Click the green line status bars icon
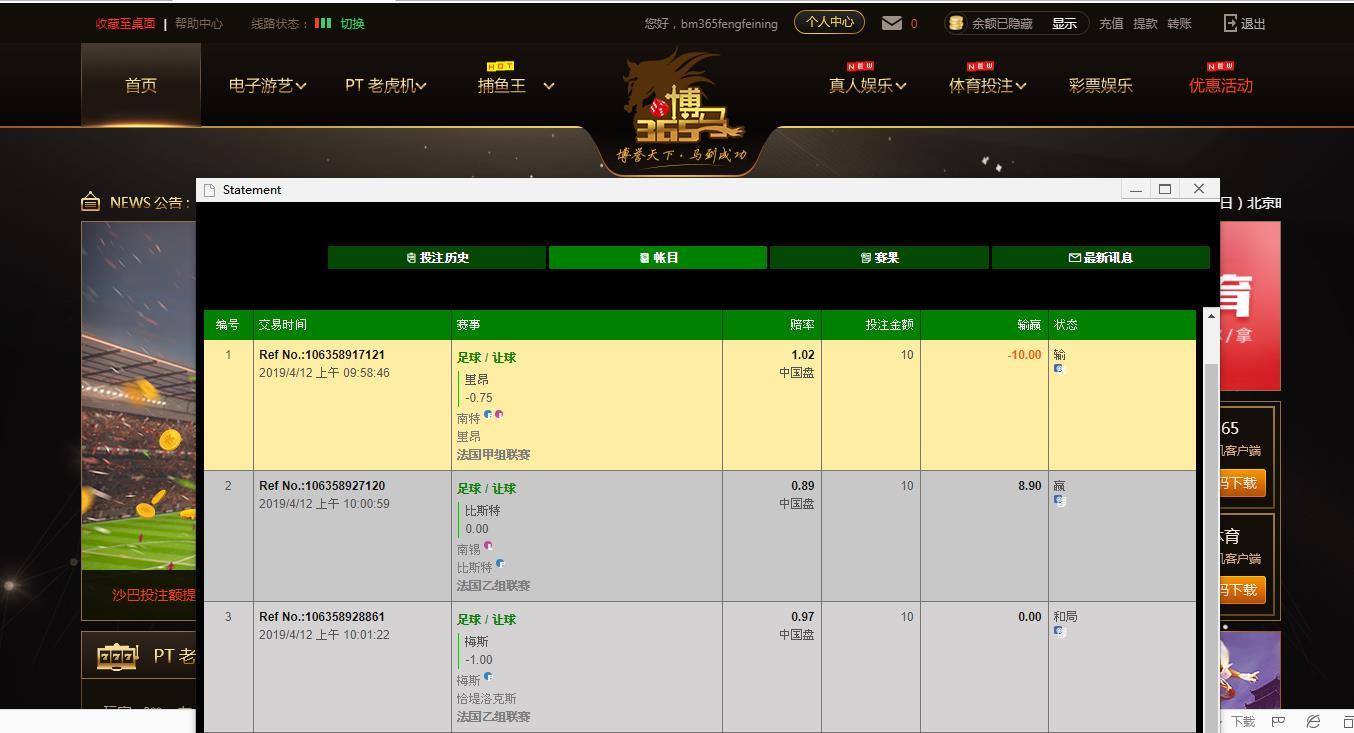Image resolution: width=1354 pixels, height=733 pixels. click(x=323, y=23)
